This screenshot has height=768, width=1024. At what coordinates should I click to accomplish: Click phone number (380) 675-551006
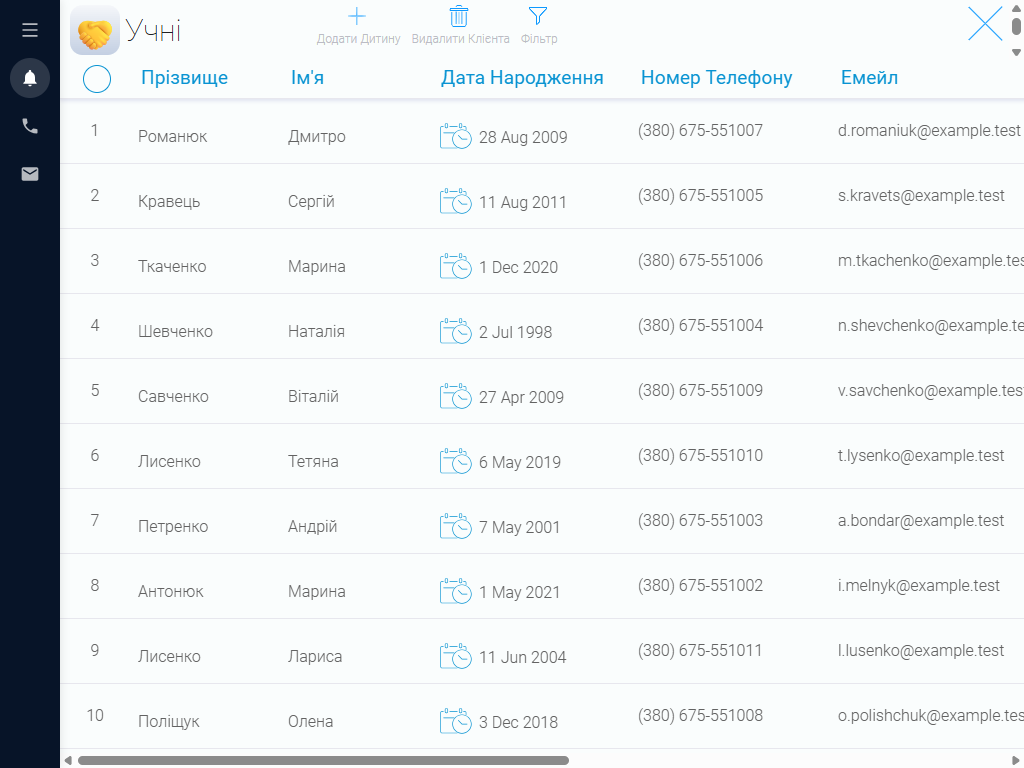pos(700,261)
